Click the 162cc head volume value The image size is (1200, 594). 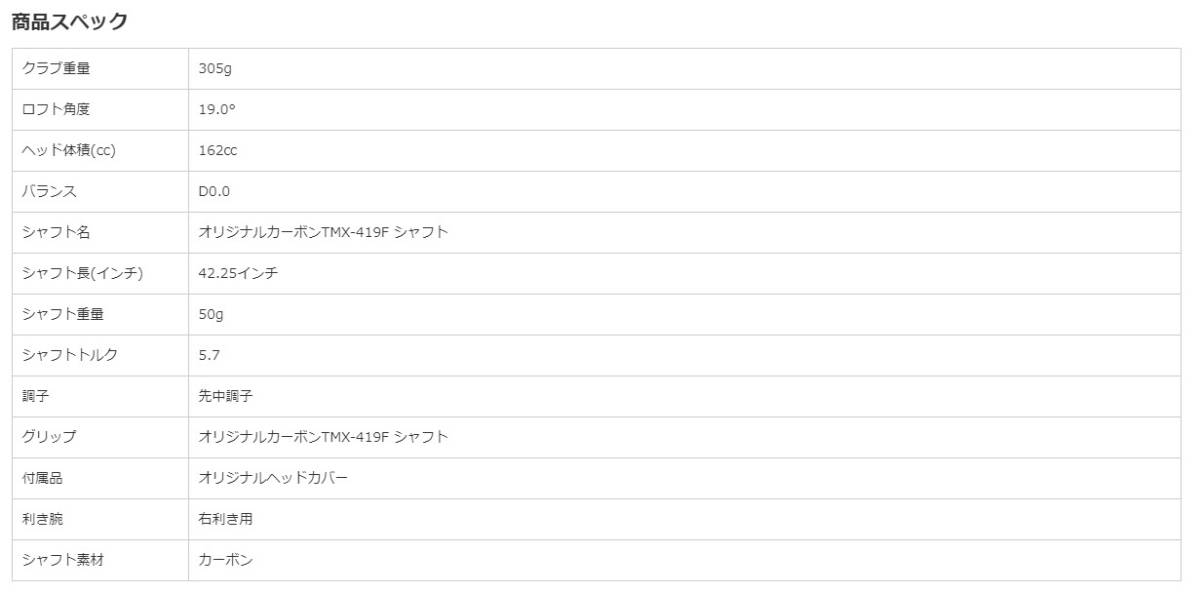(x=218, y=151)
